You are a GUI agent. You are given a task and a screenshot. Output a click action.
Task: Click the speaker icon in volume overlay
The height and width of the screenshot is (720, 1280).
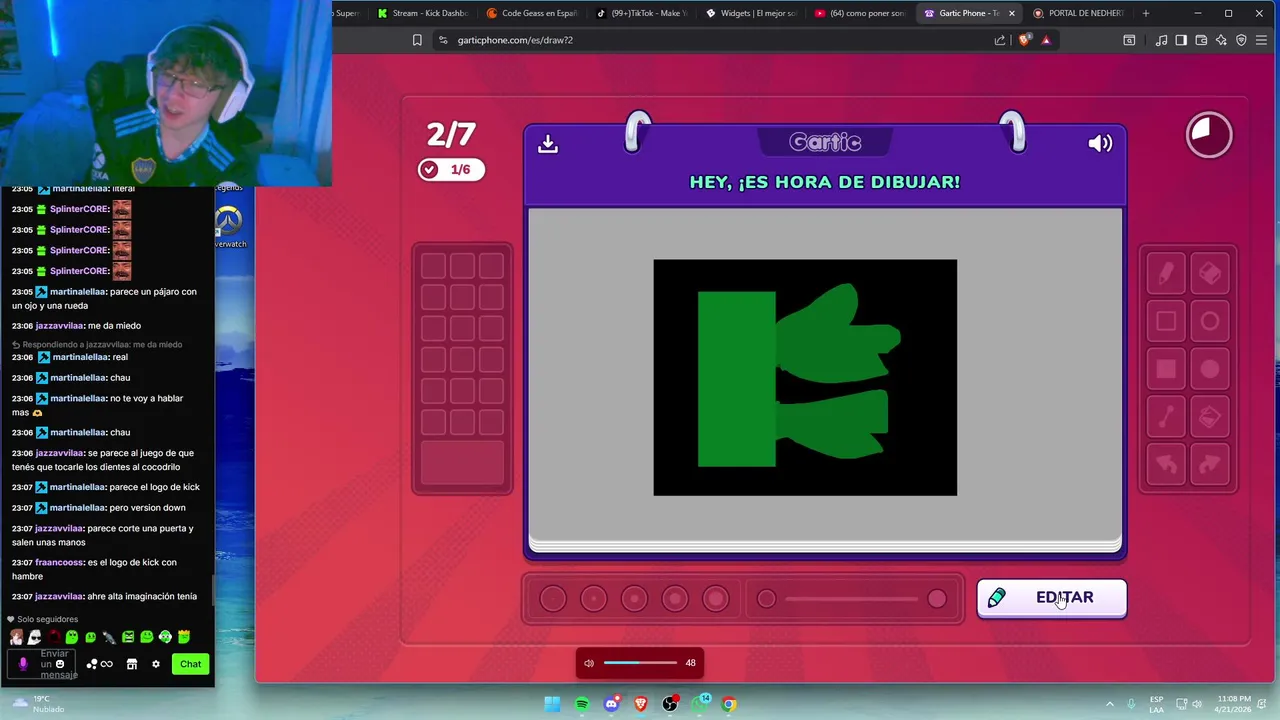(589, 663)
